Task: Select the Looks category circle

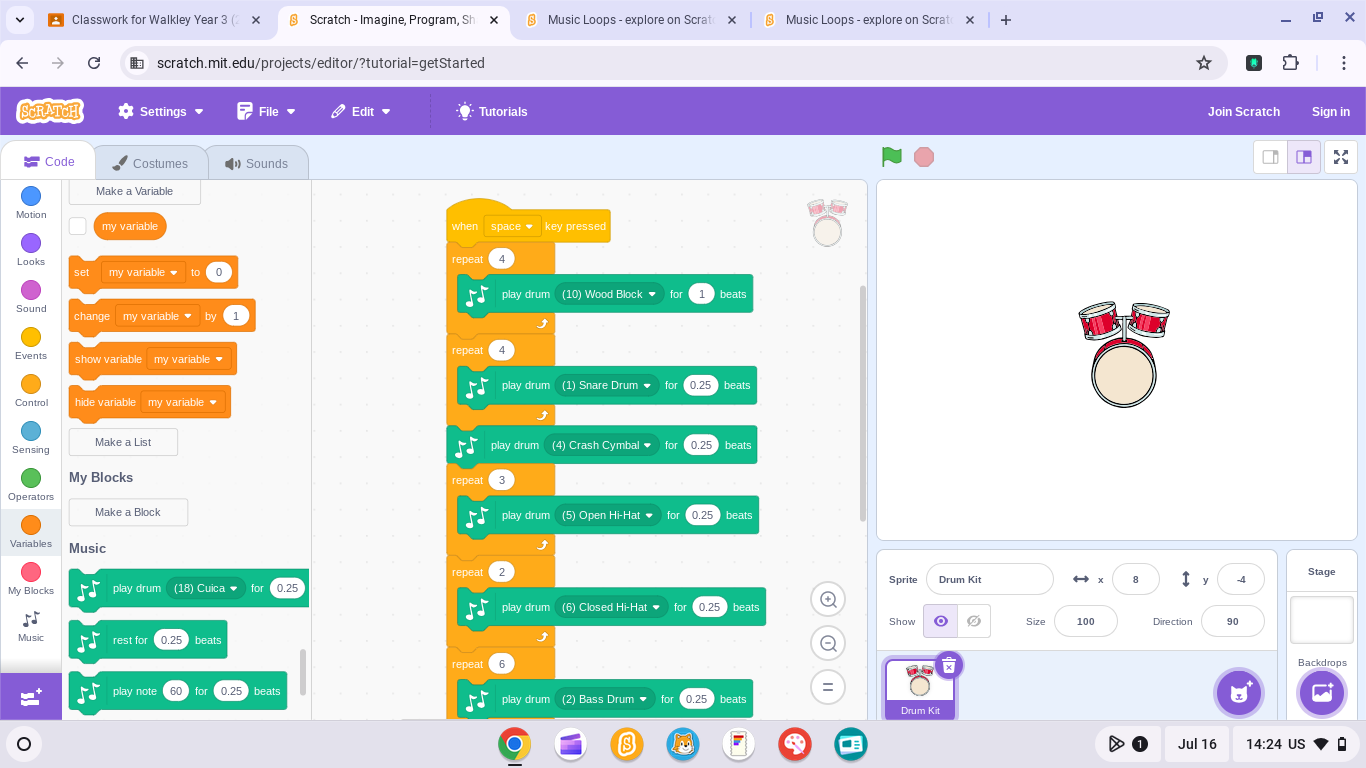Action: click(31, 243)
